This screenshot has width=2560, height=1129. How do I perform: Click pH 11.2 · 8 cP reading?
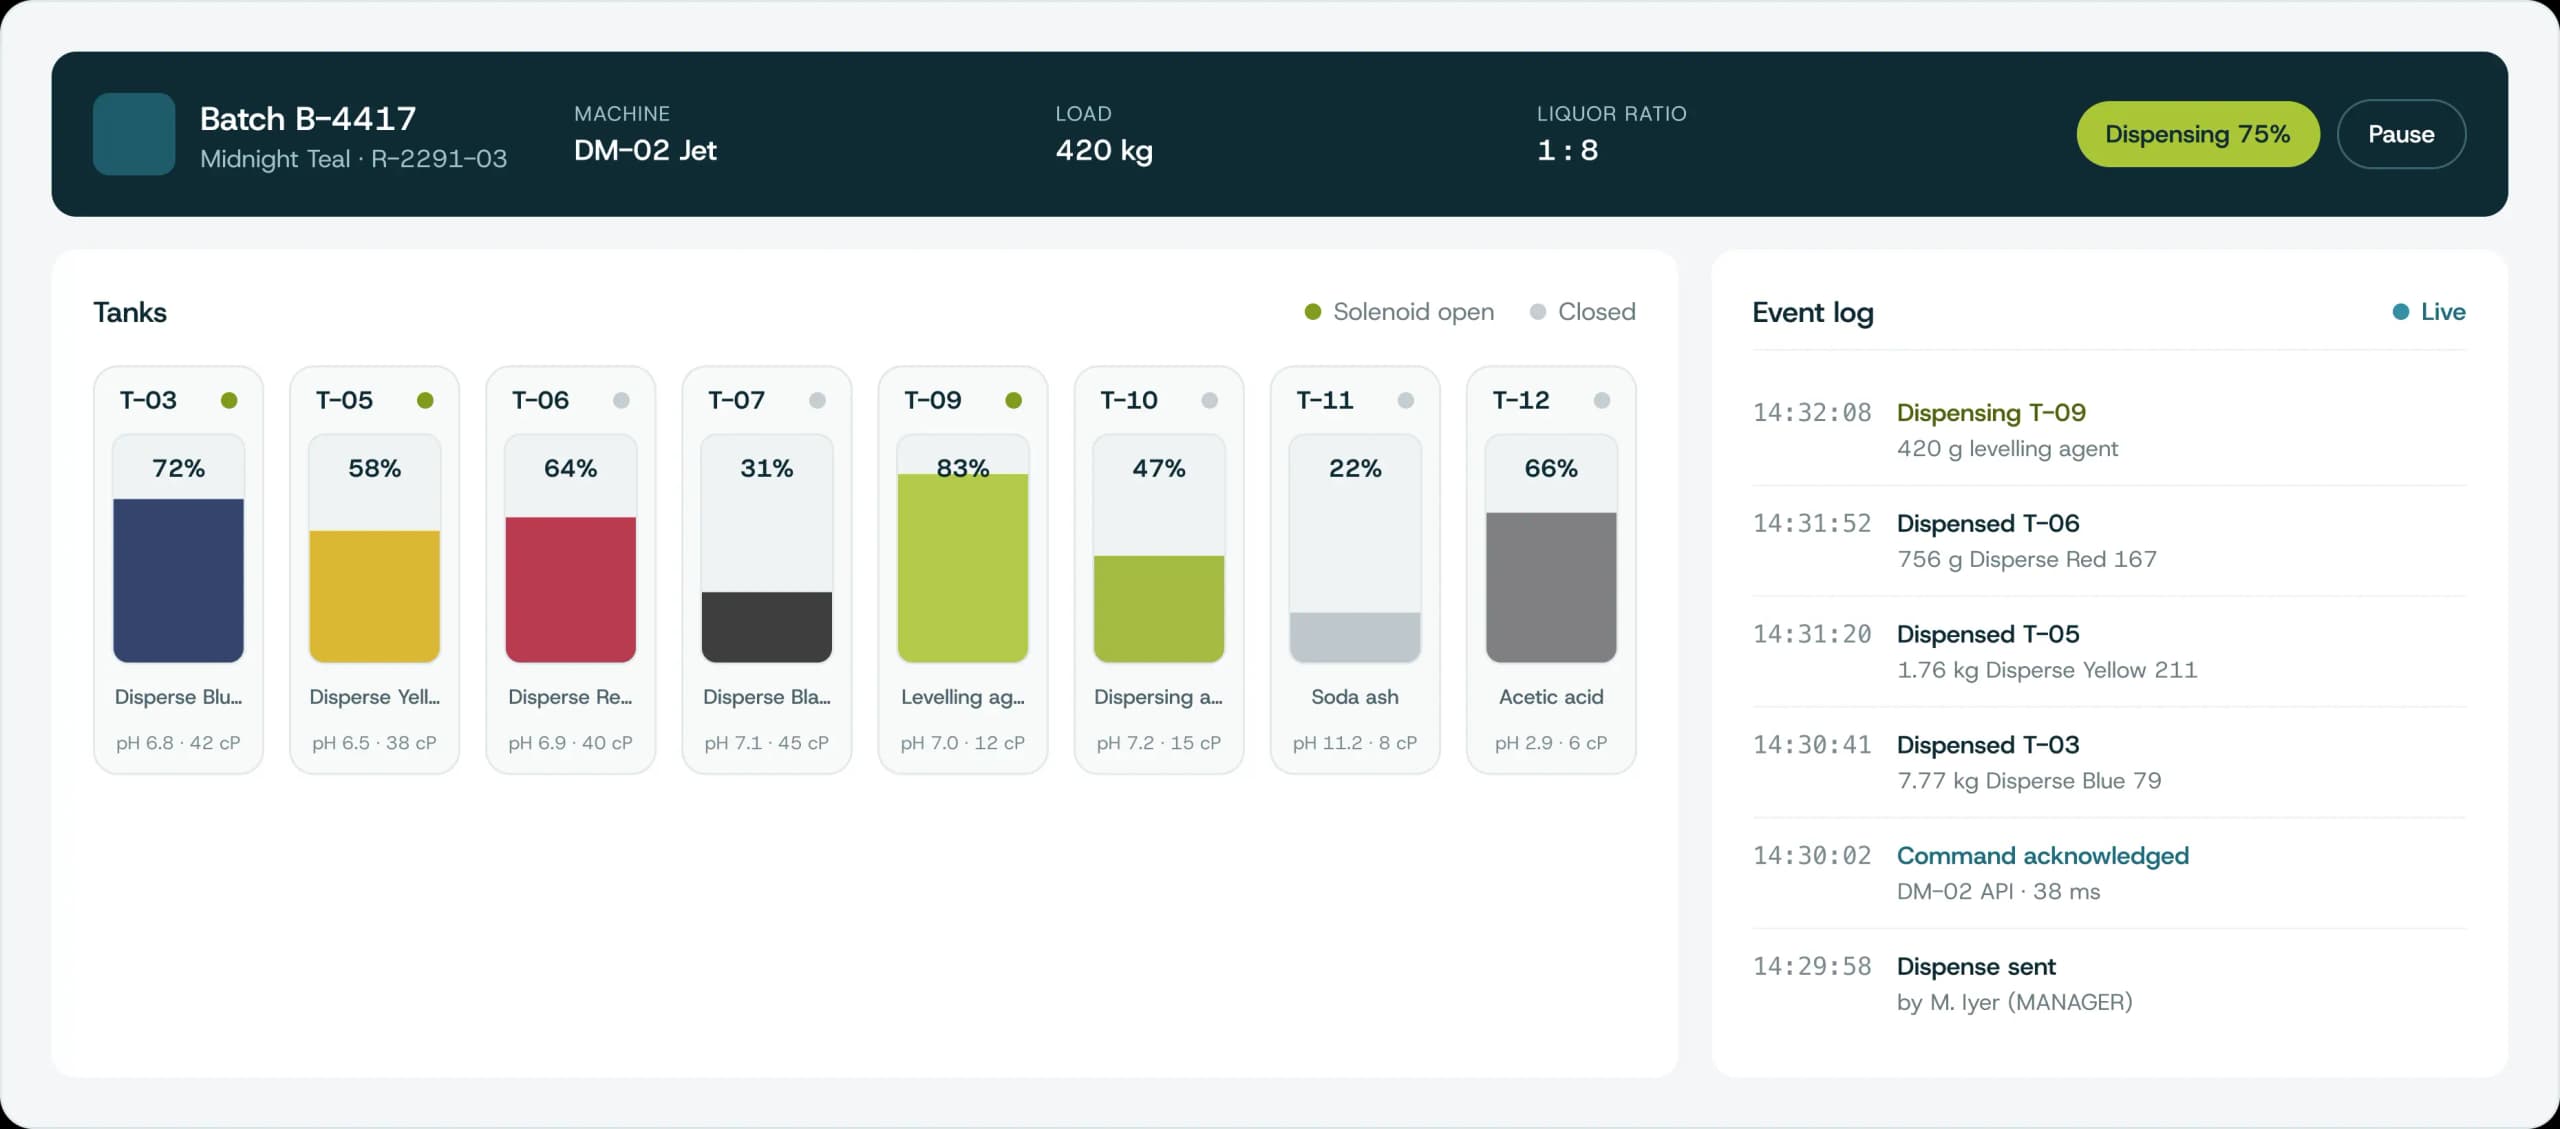point(1354,743)
